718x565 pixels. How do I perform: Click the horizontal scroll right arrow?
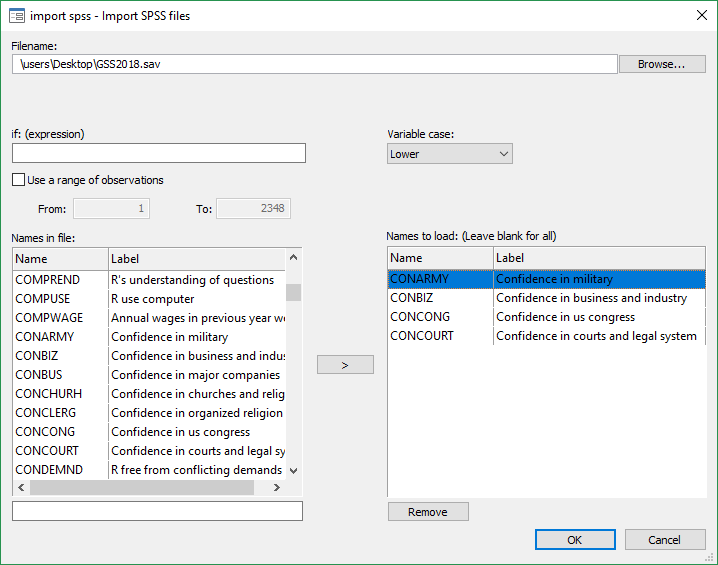(276, 488)
